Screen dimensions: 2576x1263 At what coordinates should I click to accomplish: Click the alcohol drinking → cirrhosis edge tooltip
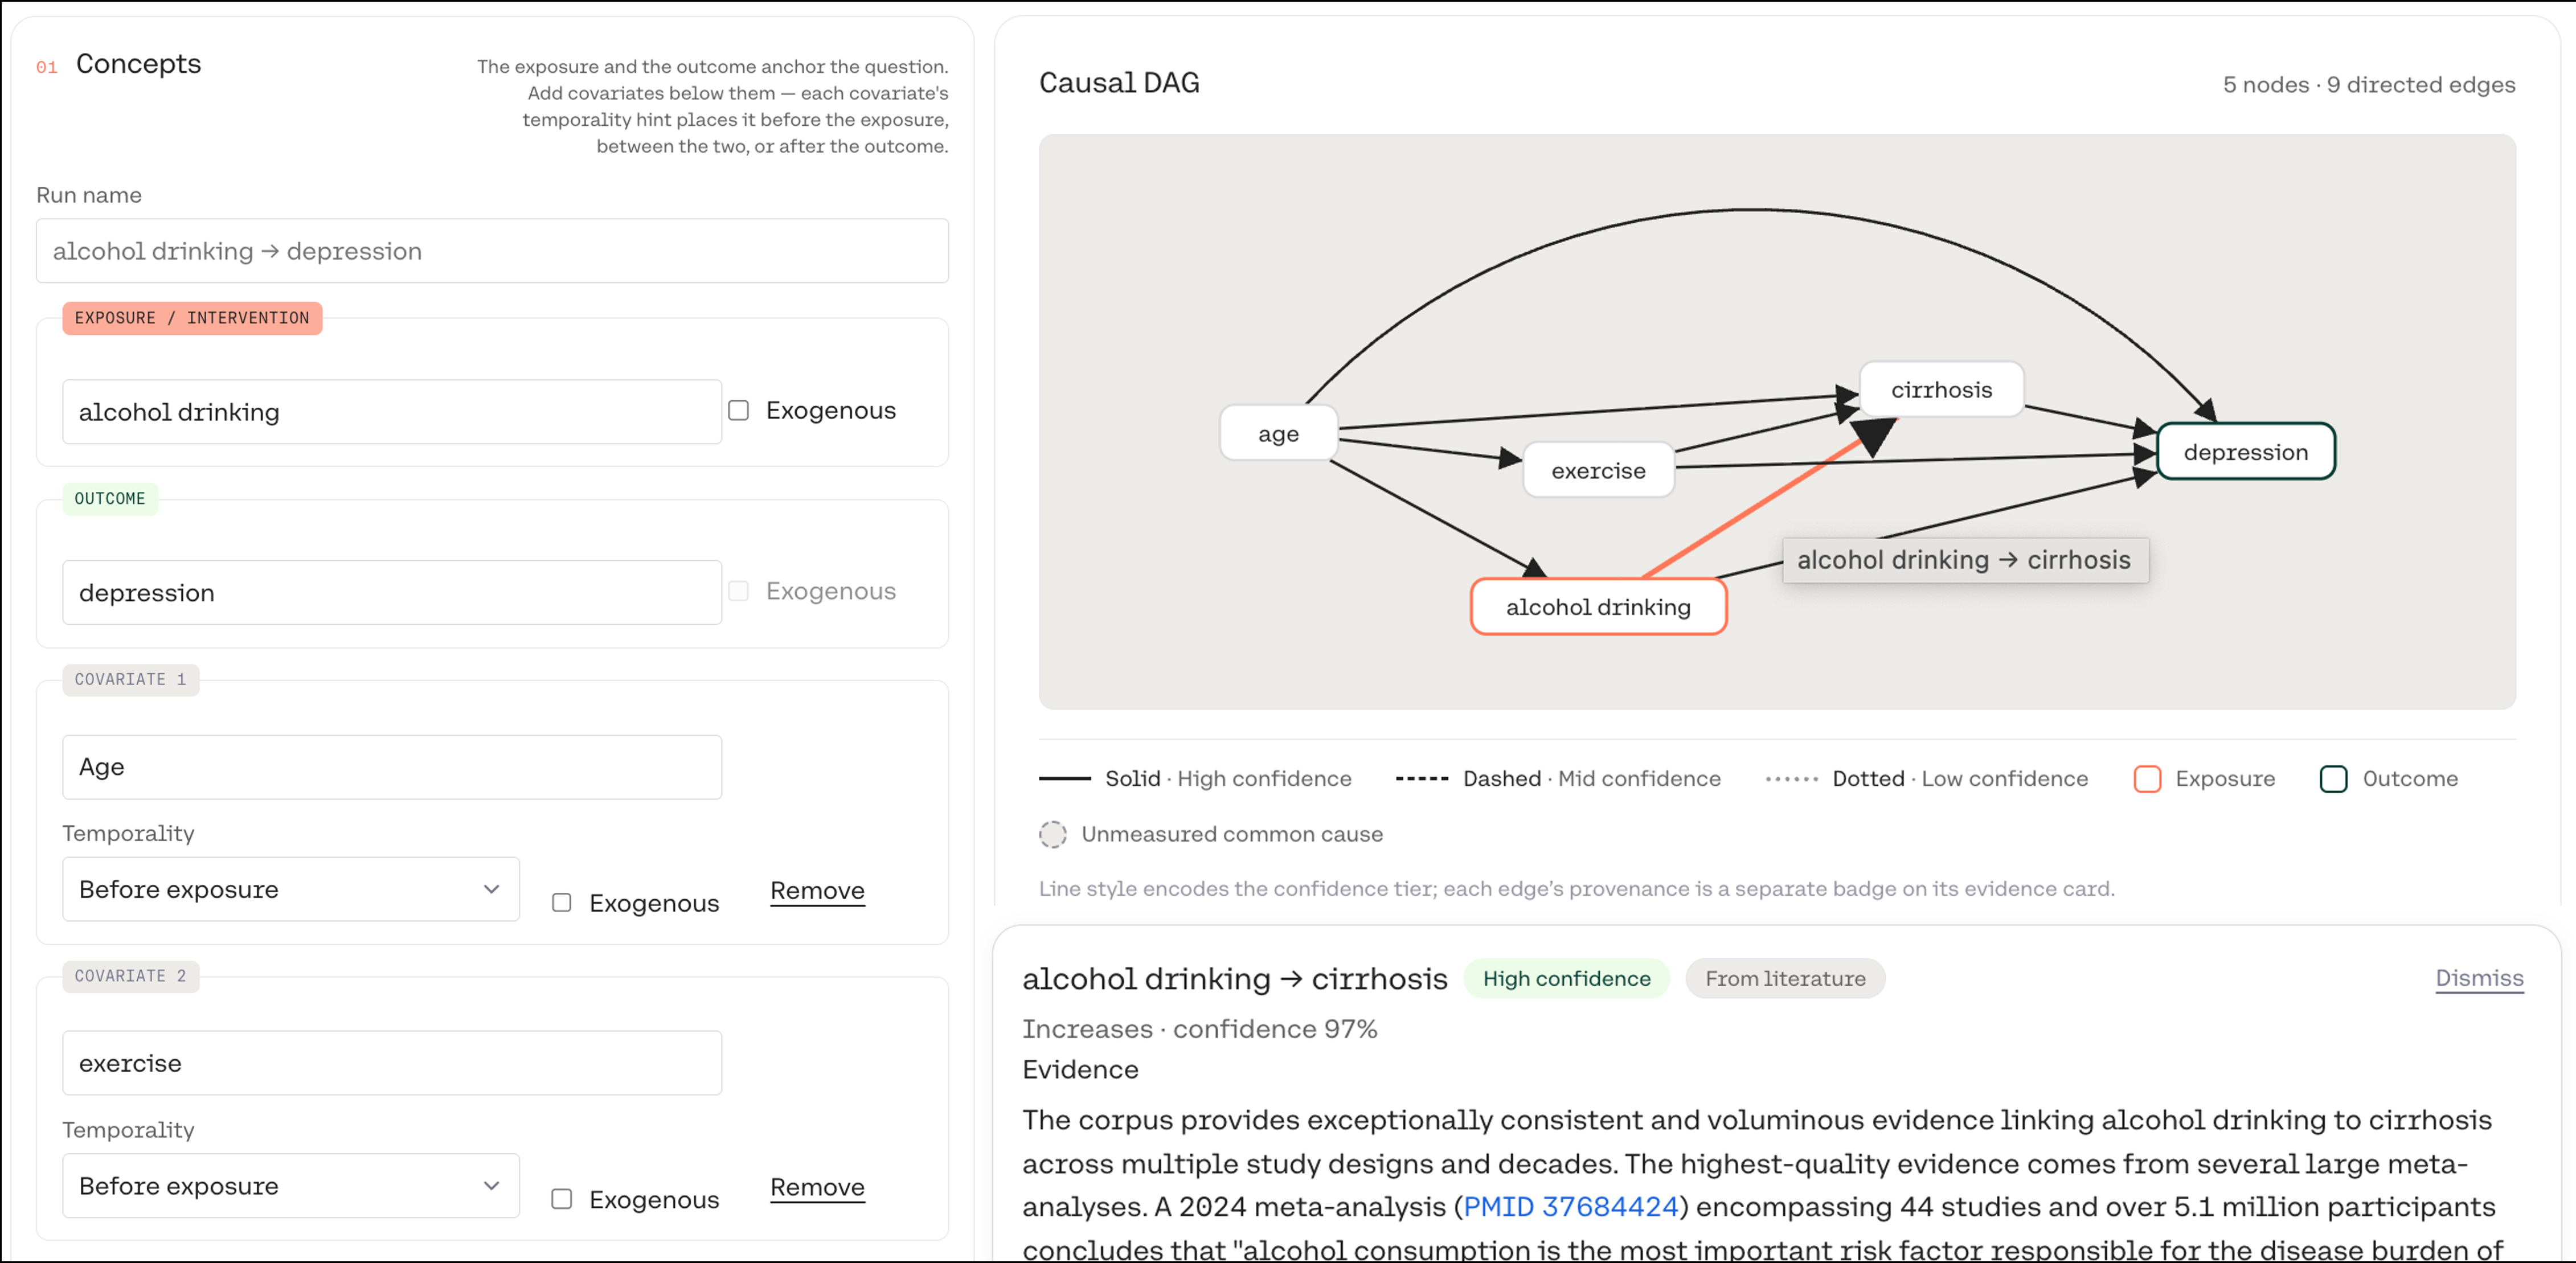[1964, 560]
